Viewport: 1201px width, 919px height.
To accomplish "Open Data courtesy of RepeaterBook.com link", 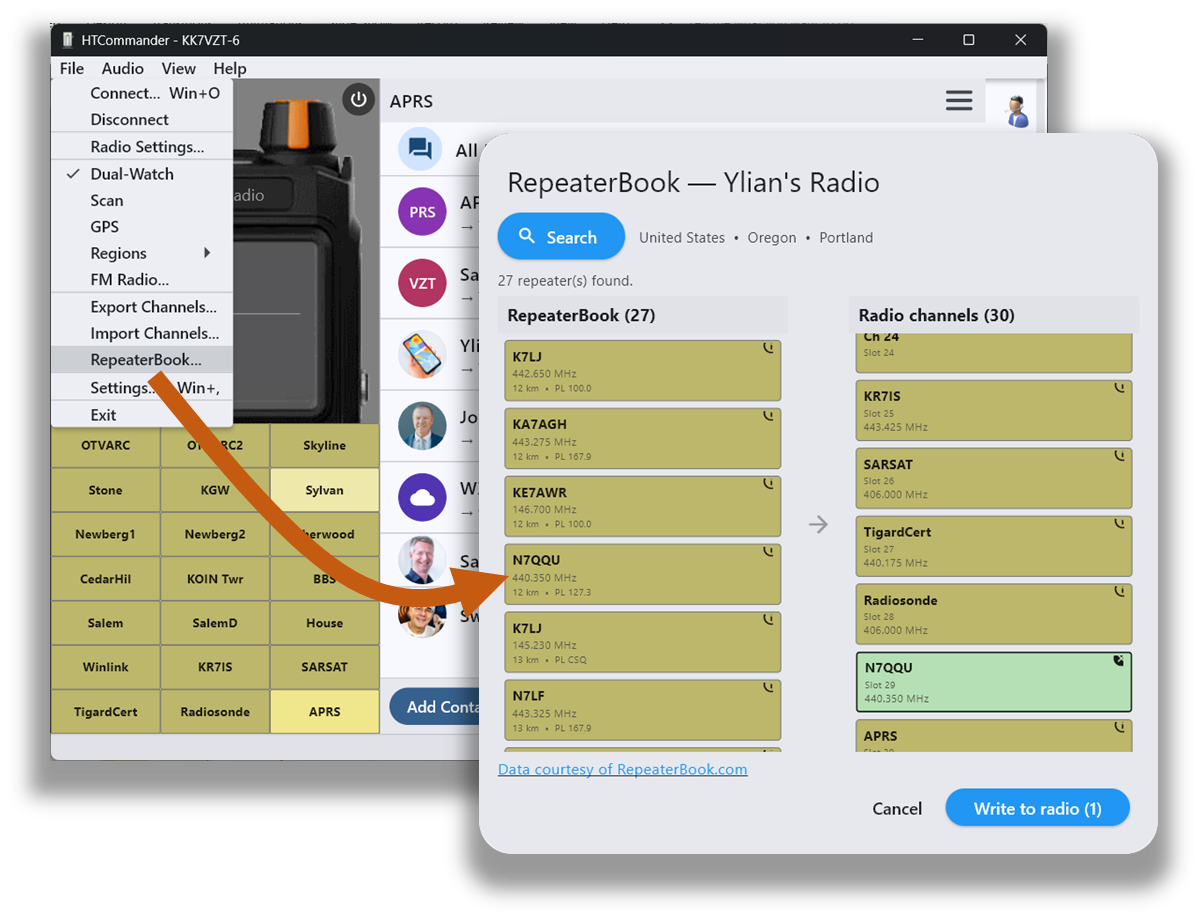I will coord(623,769).
